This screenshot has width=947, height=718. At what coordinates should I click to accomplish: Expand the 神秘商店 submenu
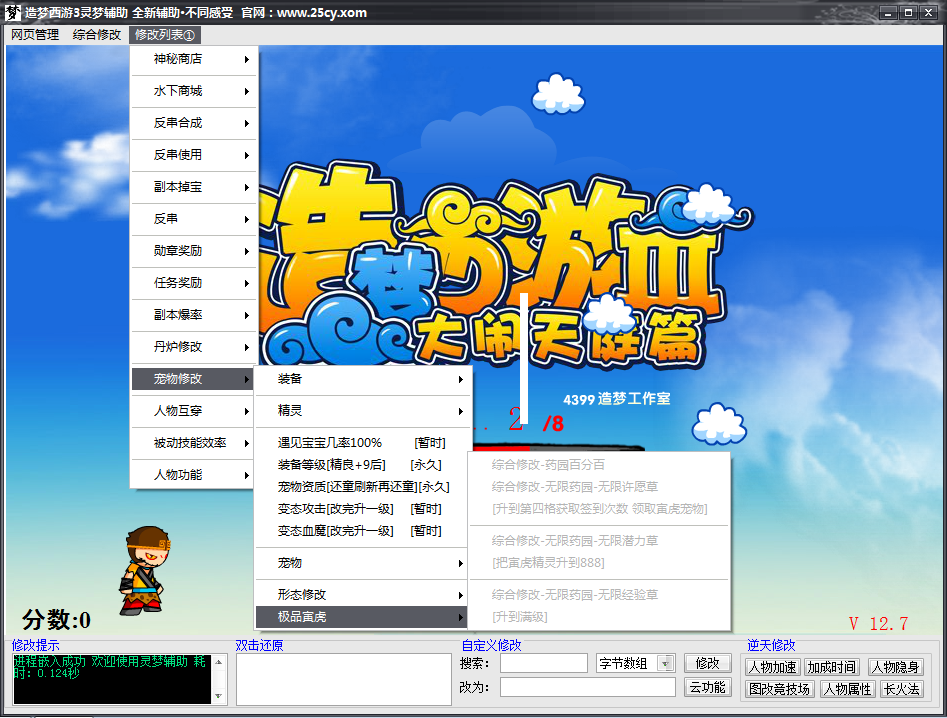(194, 59)
